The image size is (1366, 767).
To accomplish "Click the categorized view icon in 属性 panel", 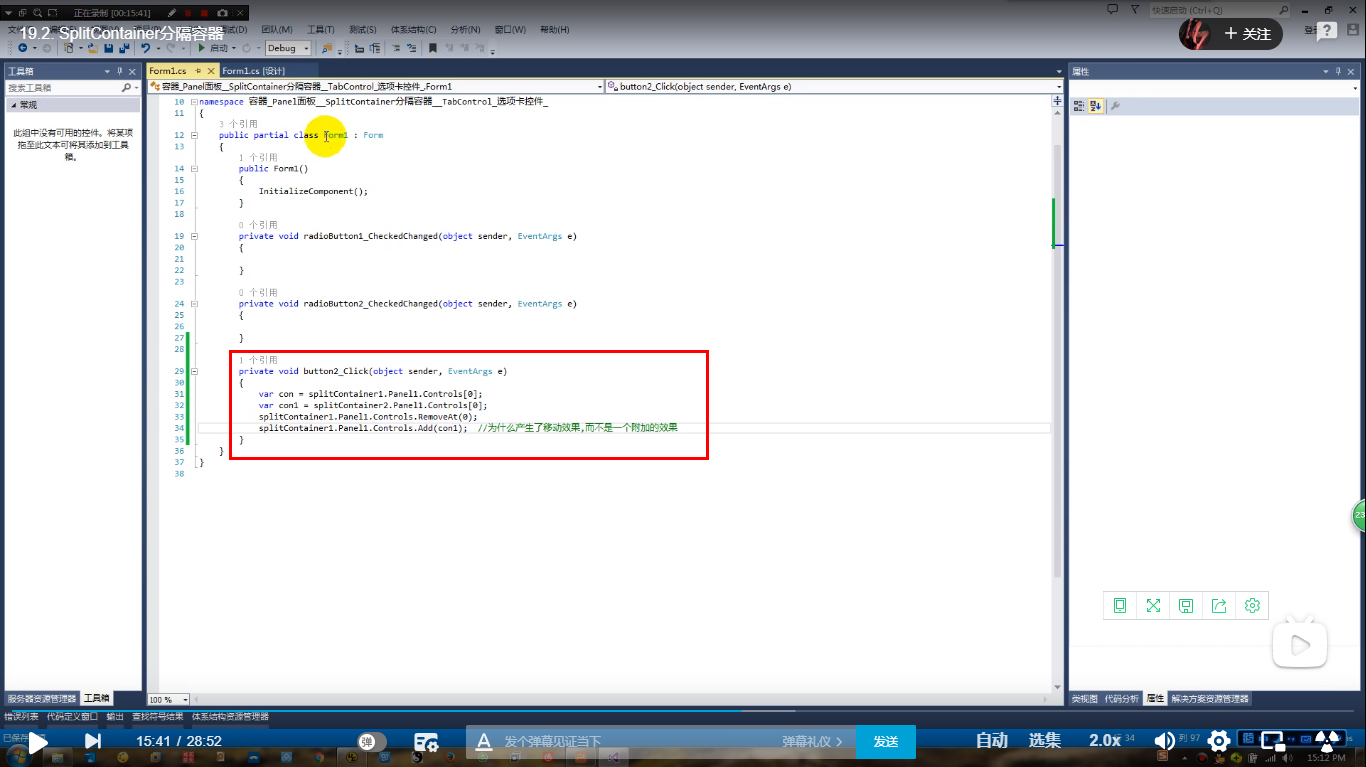I will pos(1079,105).
